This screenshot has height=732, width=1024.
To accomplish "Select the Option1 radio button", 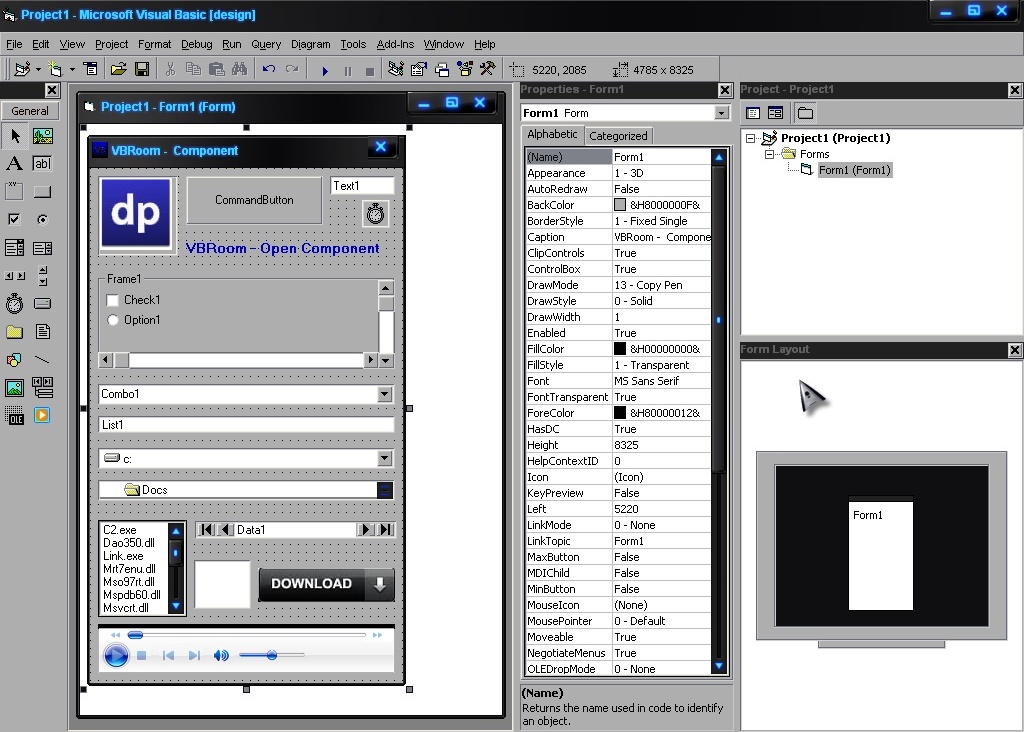I will tap(114, 320).
